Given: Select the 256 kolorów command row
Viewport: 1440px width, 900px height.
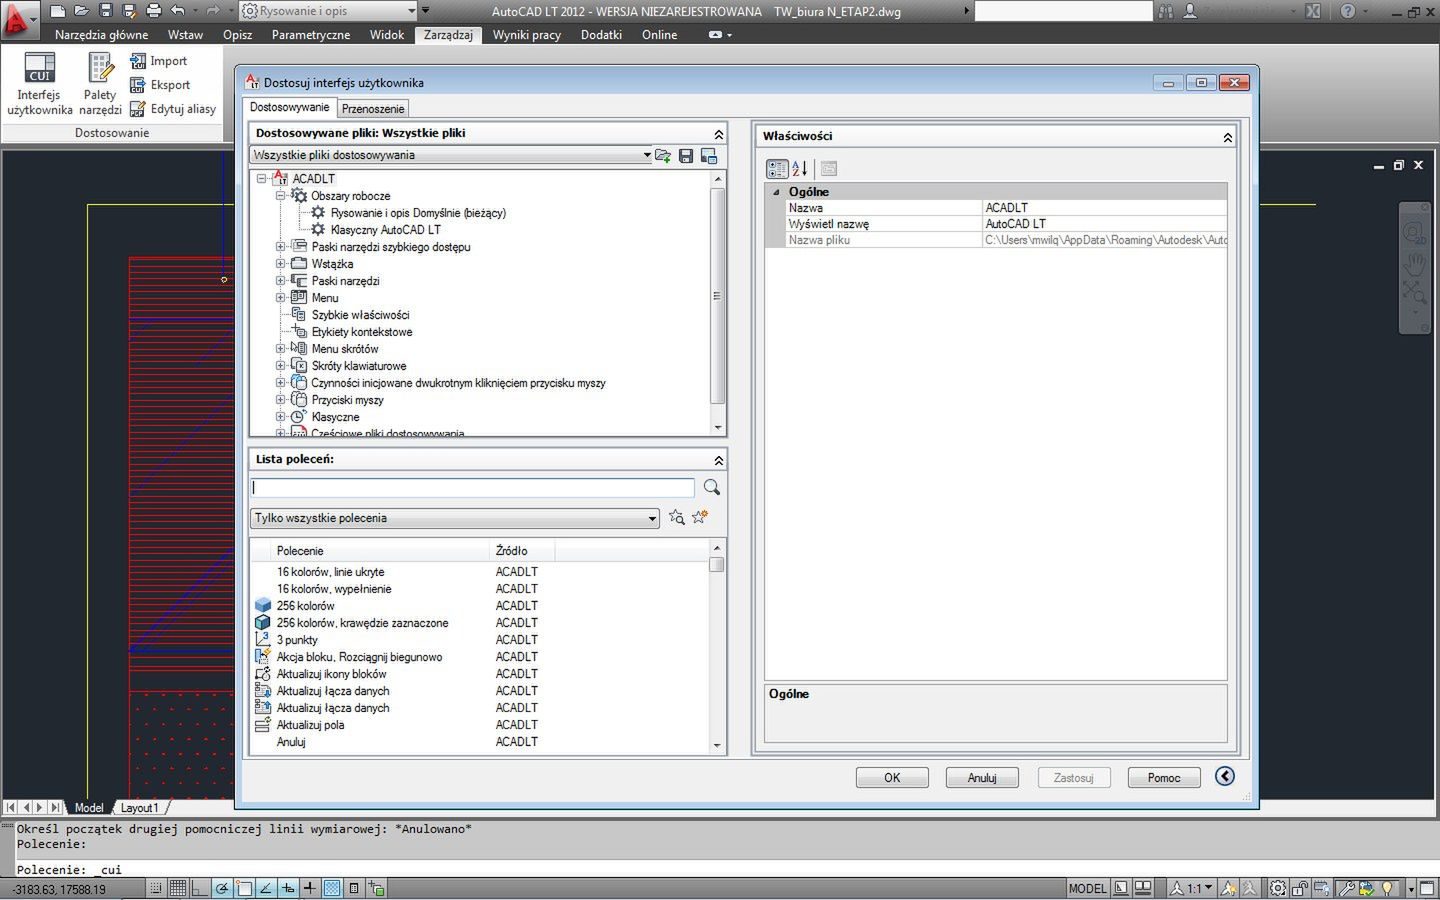Looking at the screenshot, I should (480, 606).
